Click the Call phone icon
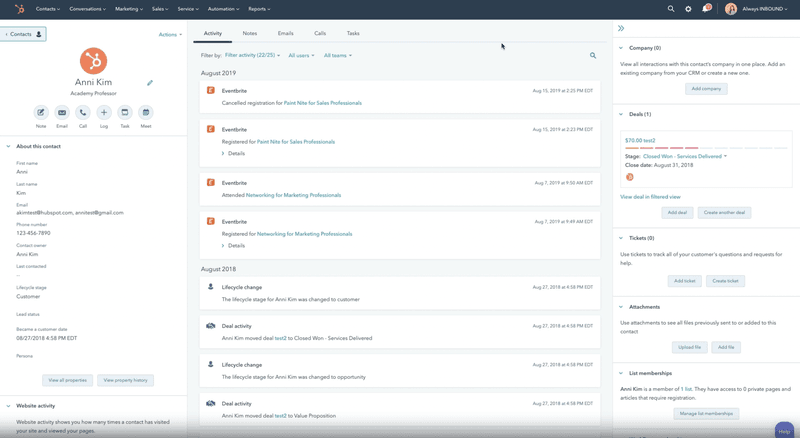 click(83, 112)
